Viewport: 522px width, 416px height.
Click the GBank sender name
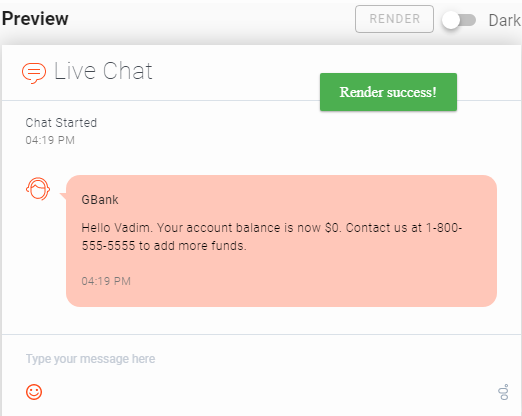pos(100,200)
